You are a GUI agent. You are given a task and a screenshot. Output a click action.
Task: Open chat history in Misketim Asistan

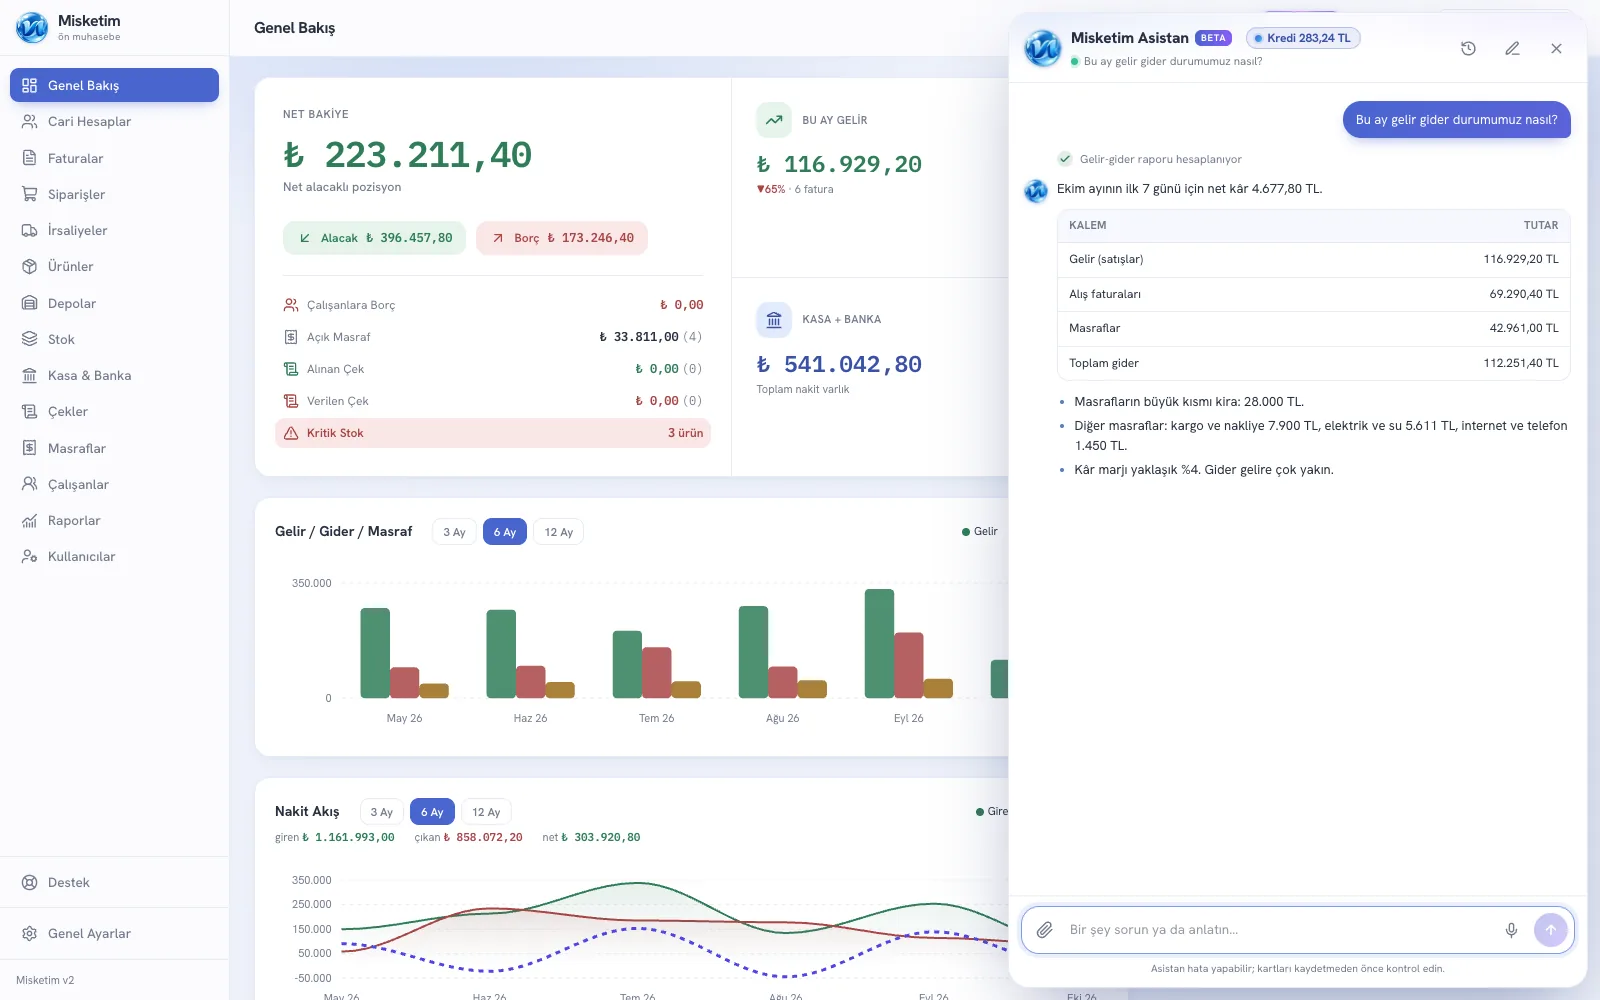click(x=1468, y=48)
